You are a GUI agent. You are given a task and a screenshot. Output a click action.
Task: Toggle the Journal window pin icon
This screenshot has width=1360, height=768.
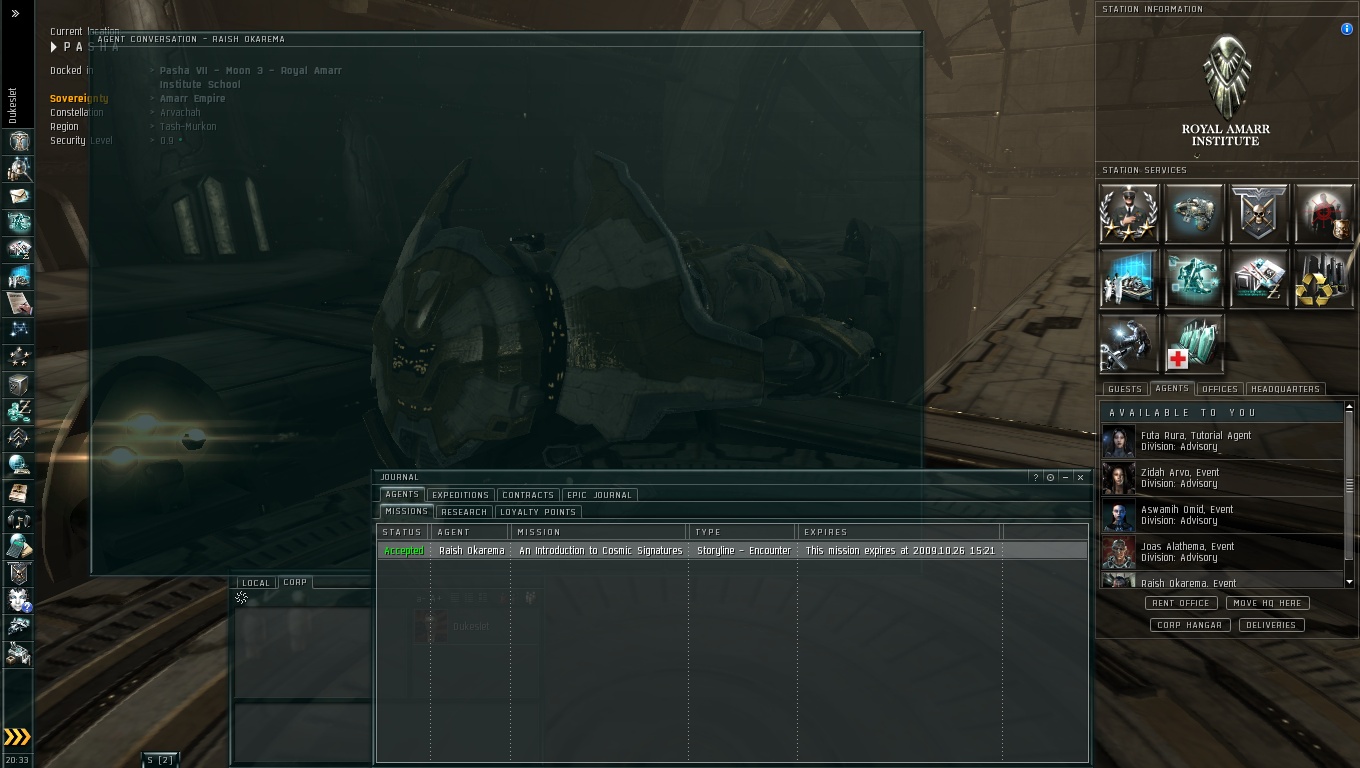[x=1050, y=477]
